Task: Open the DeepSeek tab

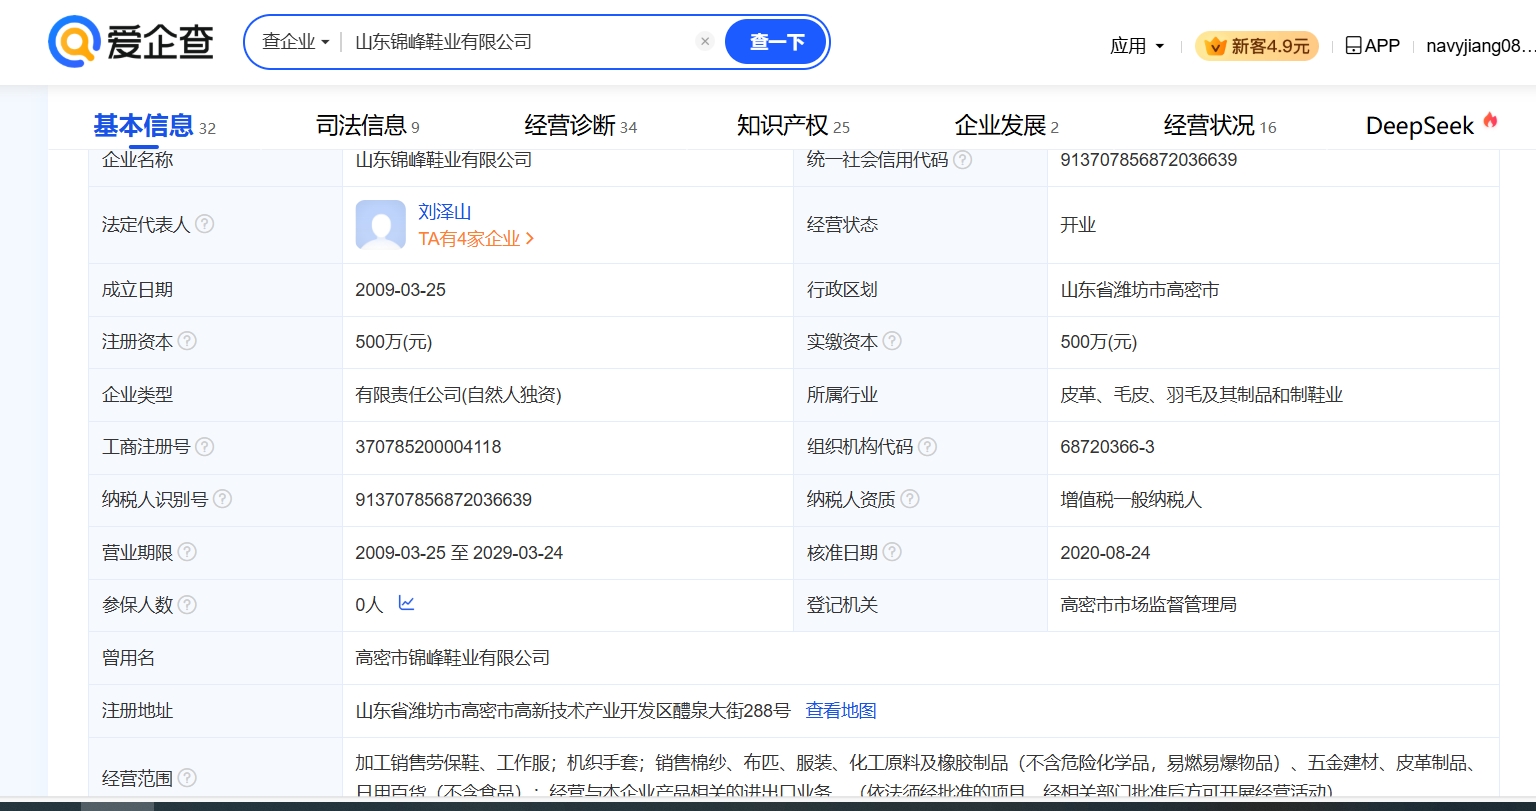Action: coord(1432,126)
